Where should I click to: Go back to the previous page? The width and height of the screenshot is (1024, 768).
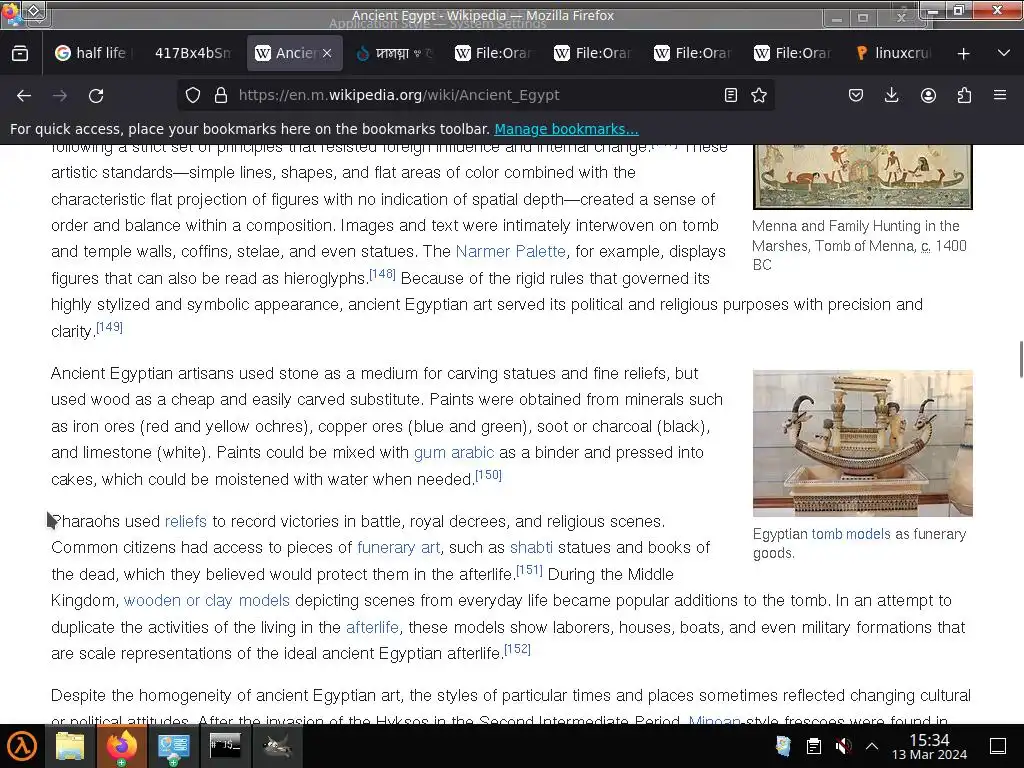coord(24,95)
